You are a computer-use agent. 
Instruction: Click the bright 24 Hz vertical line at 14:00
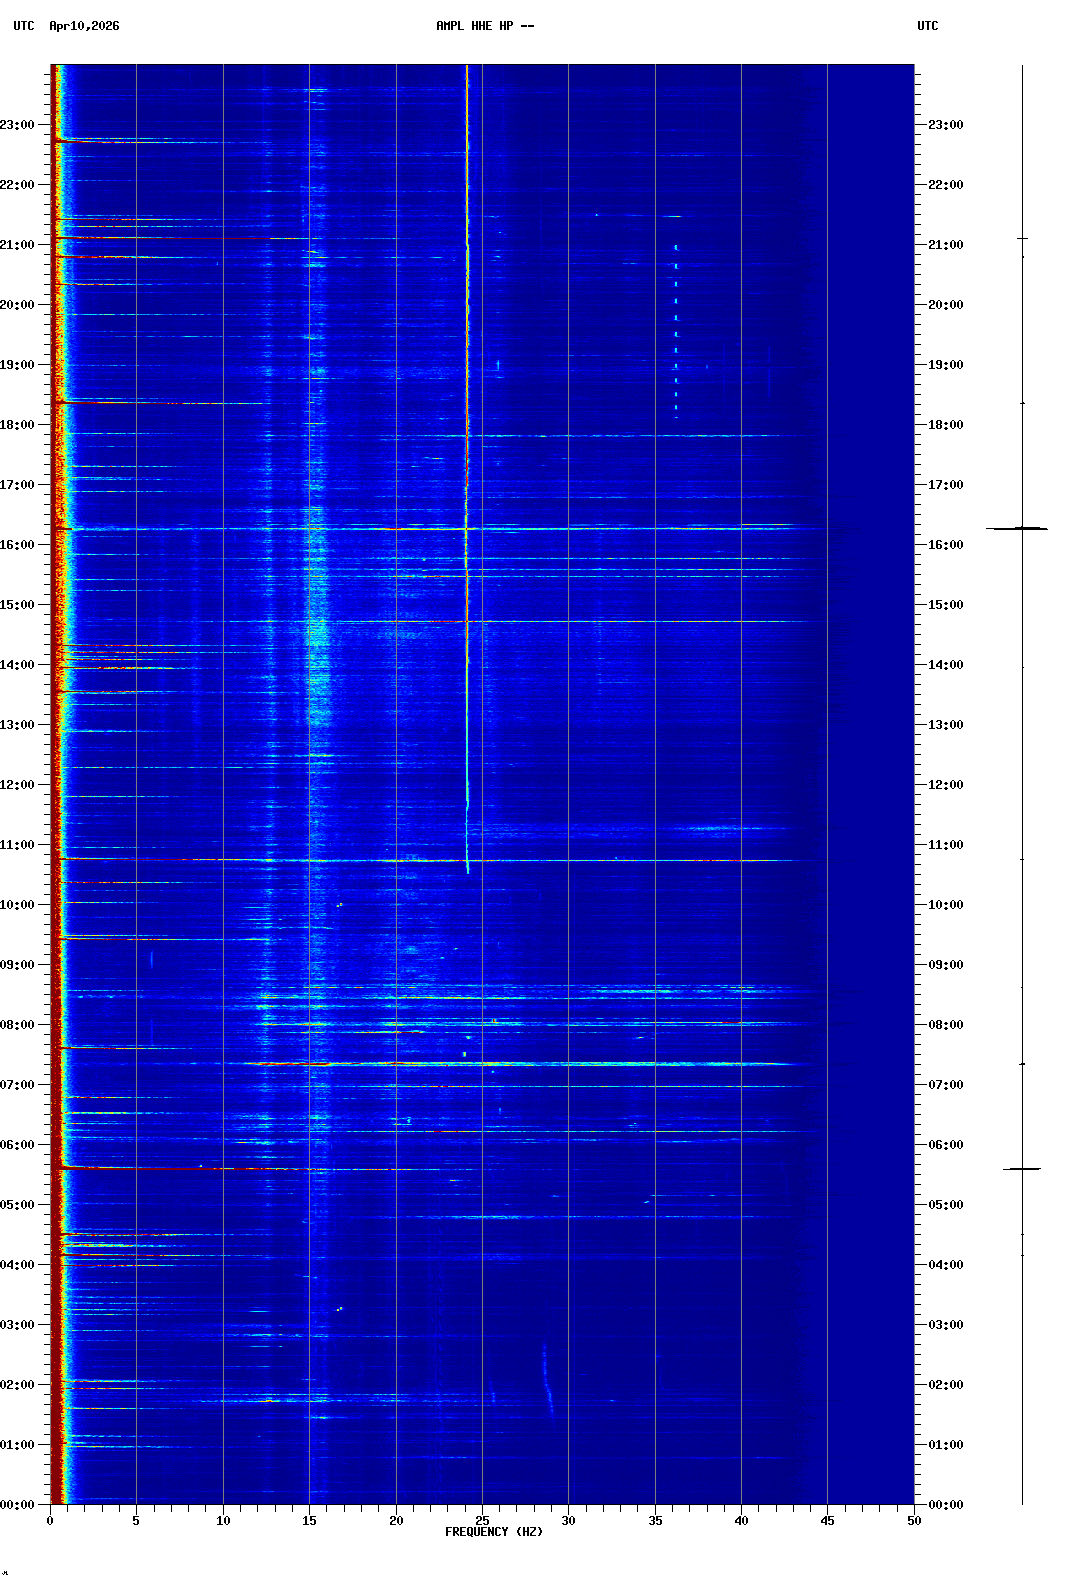[466, 665]
